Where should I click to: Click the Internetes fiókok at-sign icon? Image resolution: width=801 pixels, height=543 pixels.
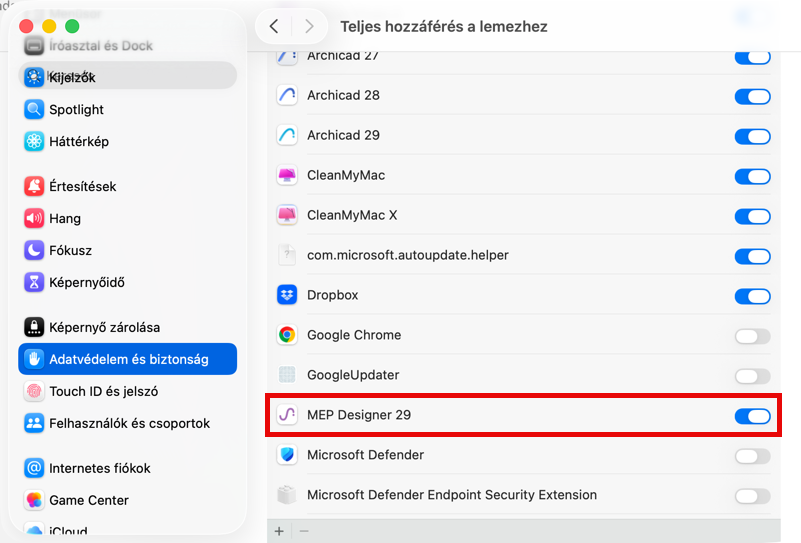point(34,468)
